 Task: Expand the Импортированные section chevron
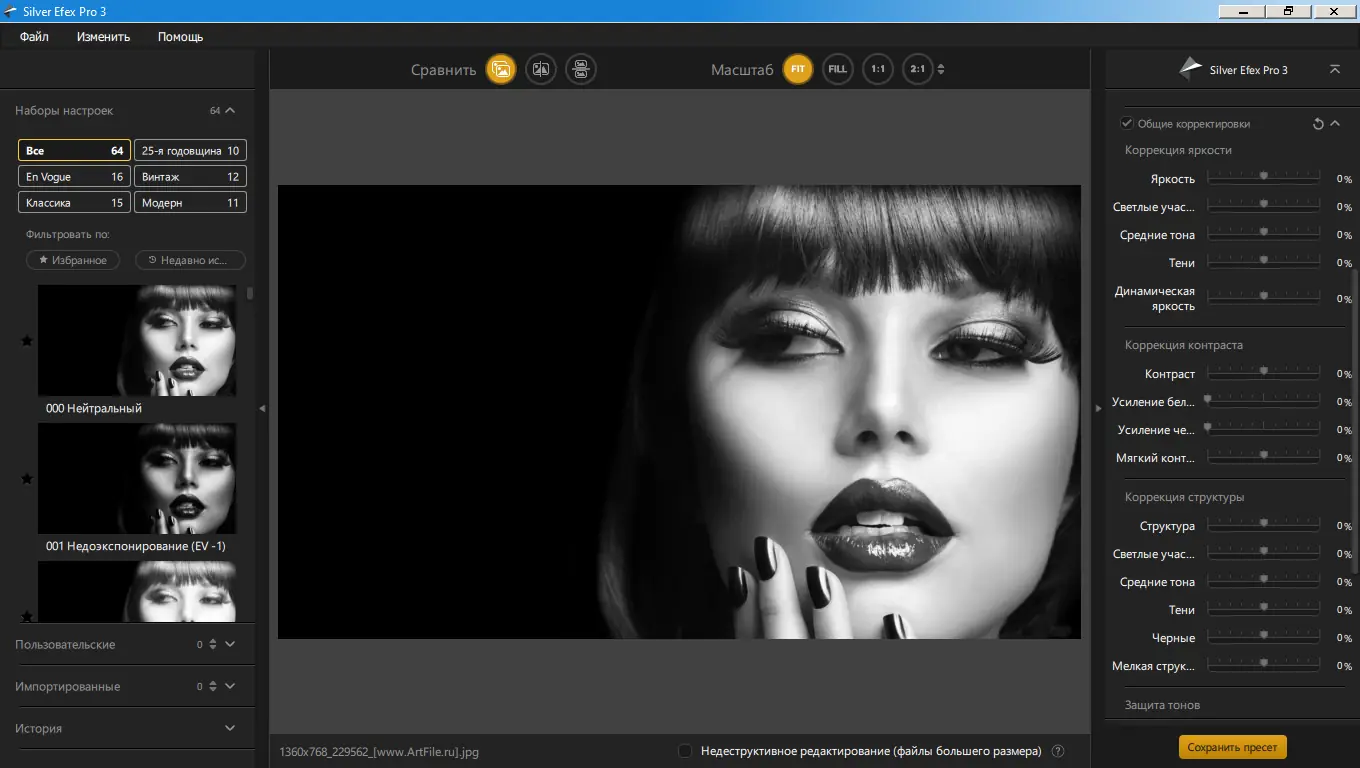point(230,687)
